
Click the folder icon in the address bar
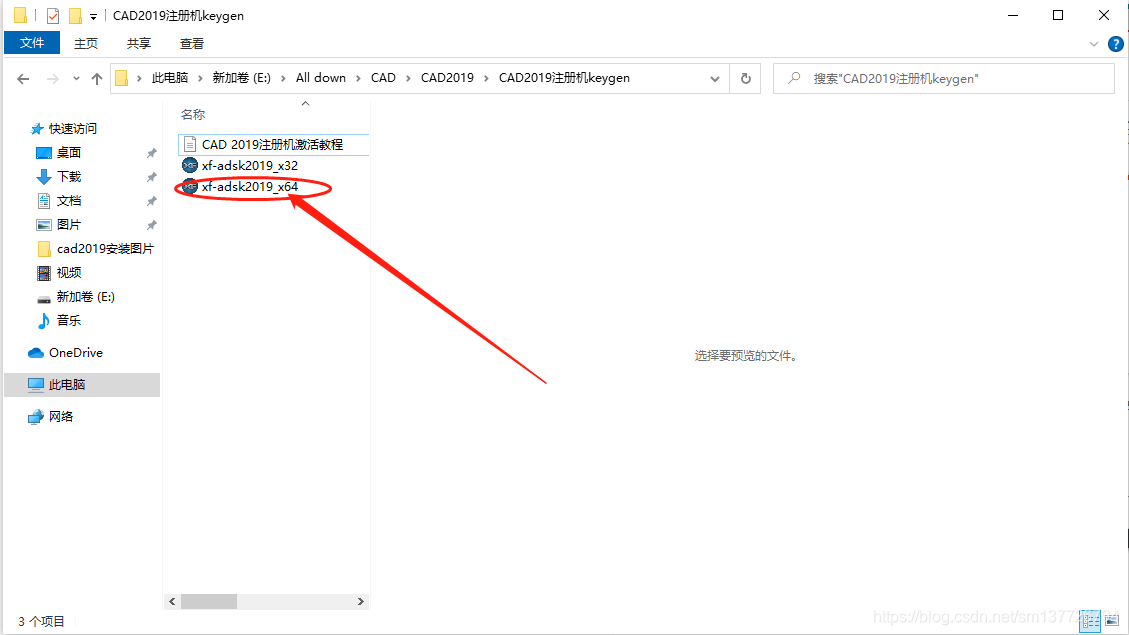pyautogui.click(x=122, y=78)
